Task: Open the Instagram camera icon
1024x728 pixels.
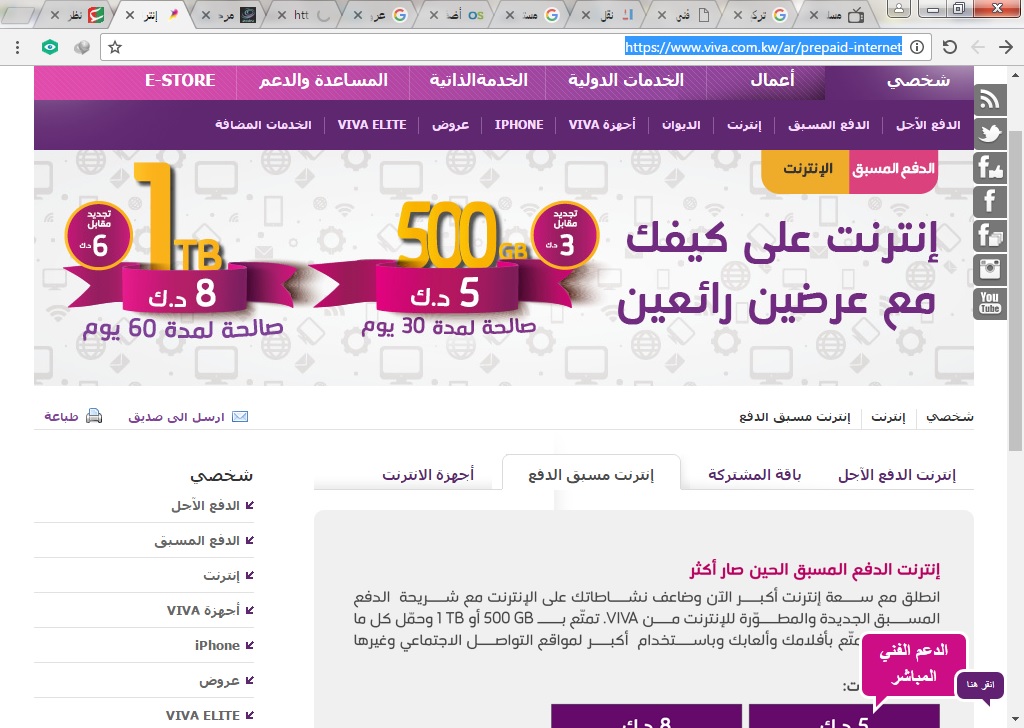Action: 990,269
